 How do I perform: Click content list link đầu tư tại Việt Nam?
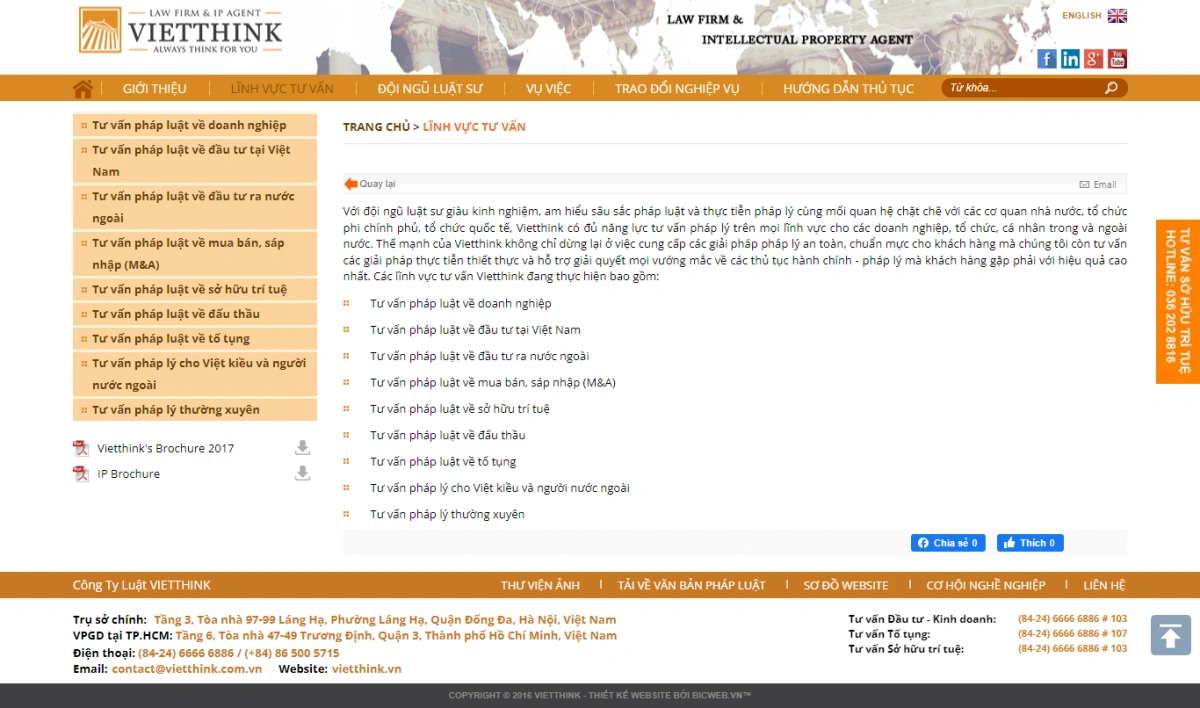(475, 330)
